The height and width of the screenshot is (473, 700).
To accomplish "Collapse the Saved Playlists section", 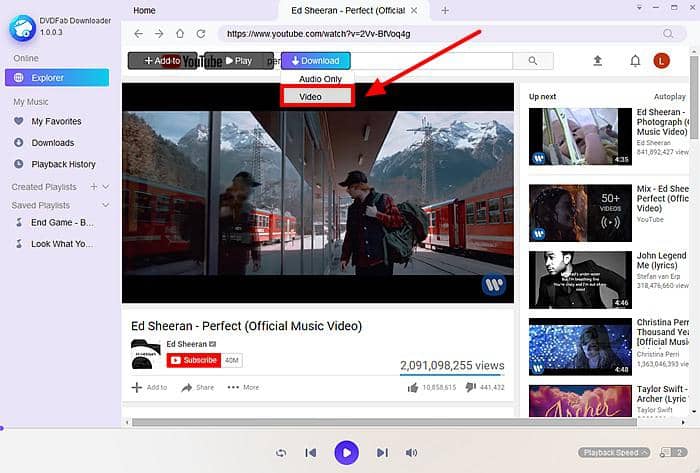I will (x=106, y=205).
